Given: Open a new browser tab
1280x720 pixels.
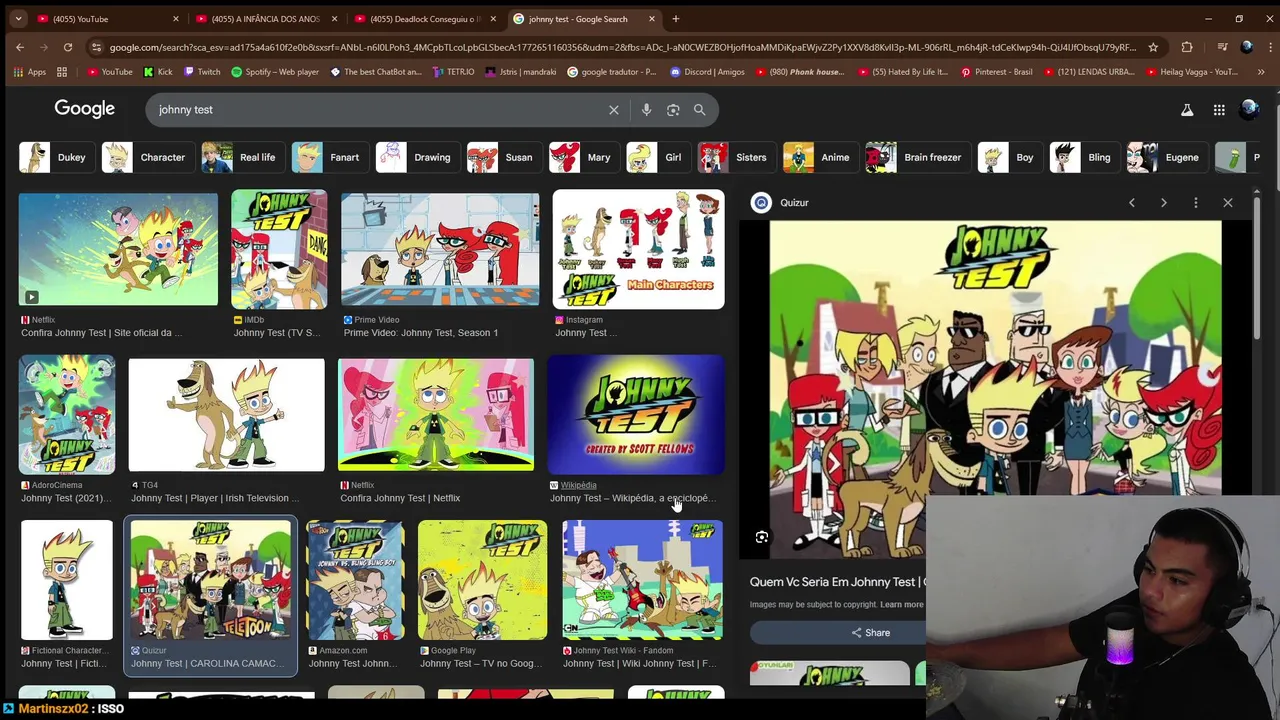Looking at the screenshot, I should pyautogui.click(x=676, y=19).
